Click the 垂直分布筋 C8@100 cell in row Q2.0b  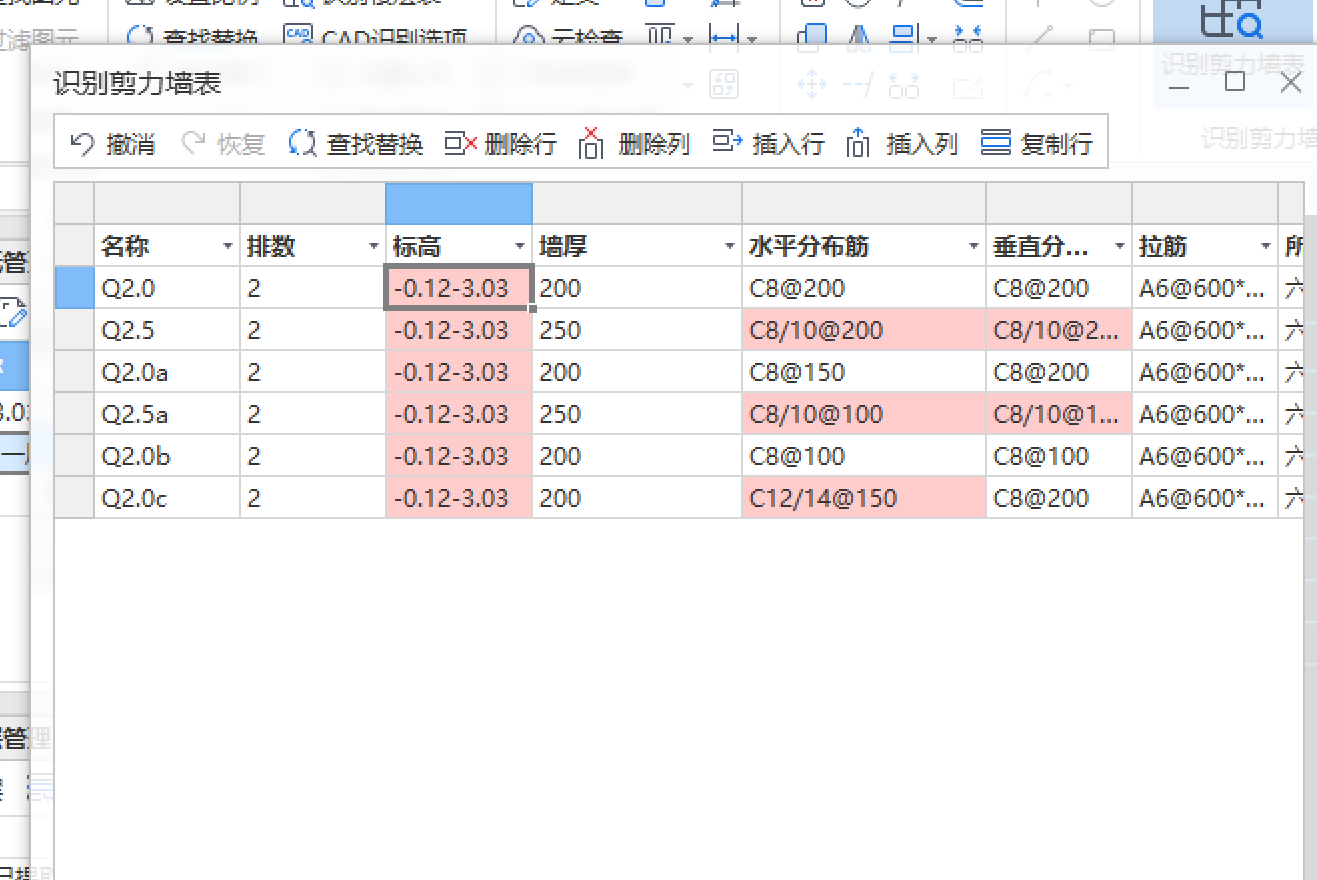point(1059,456)
